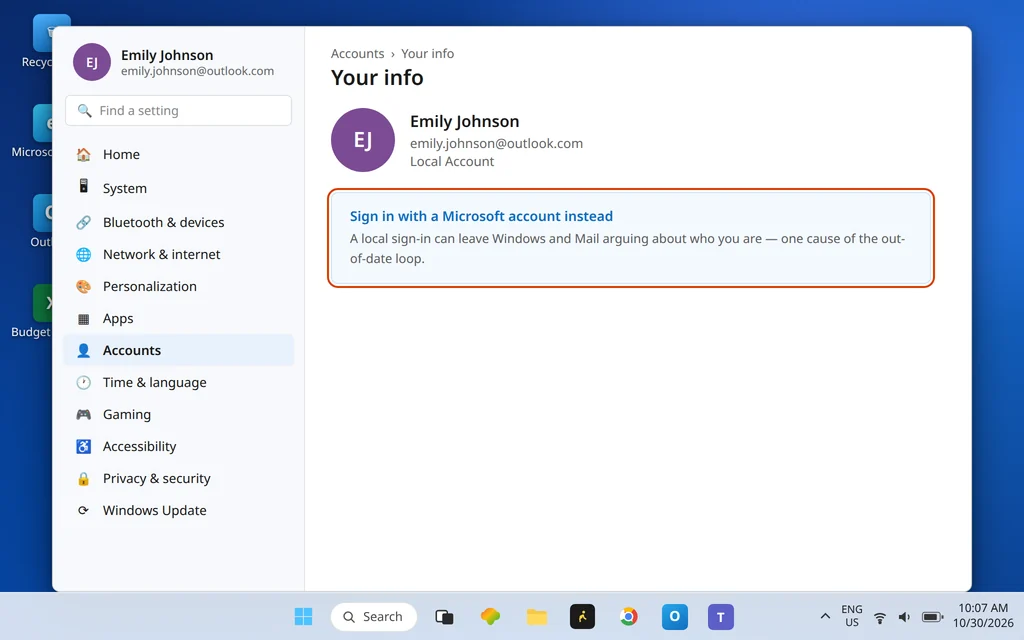Select Privacy & security in sidebar

point(178,479)
